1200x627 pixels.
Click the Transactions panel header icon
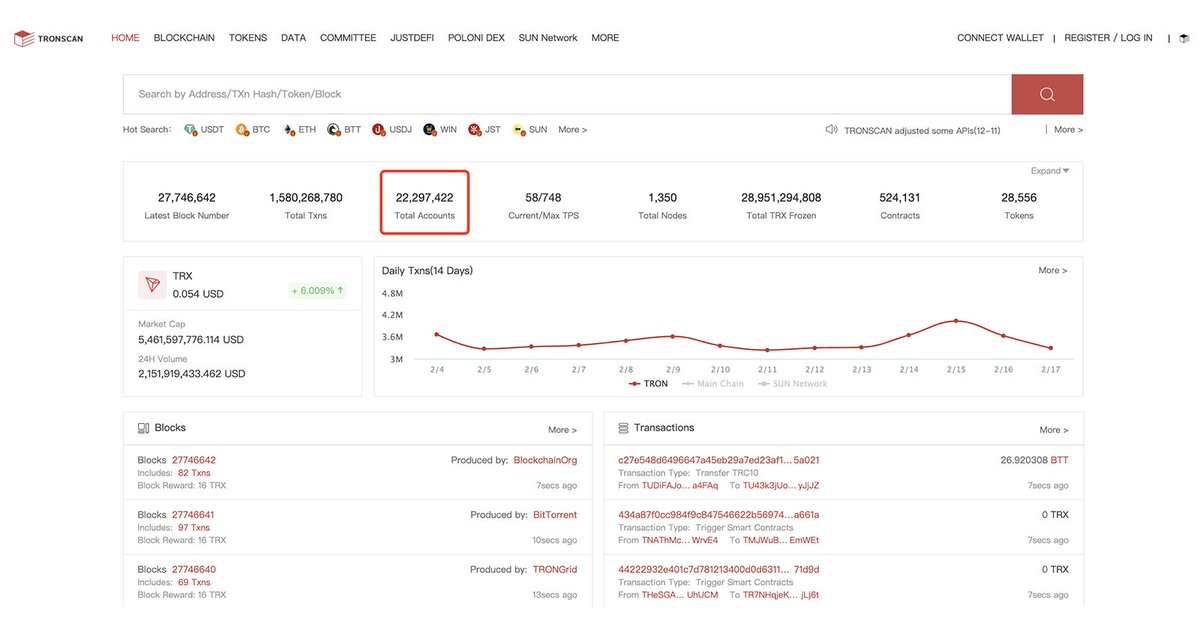[623, 428]
